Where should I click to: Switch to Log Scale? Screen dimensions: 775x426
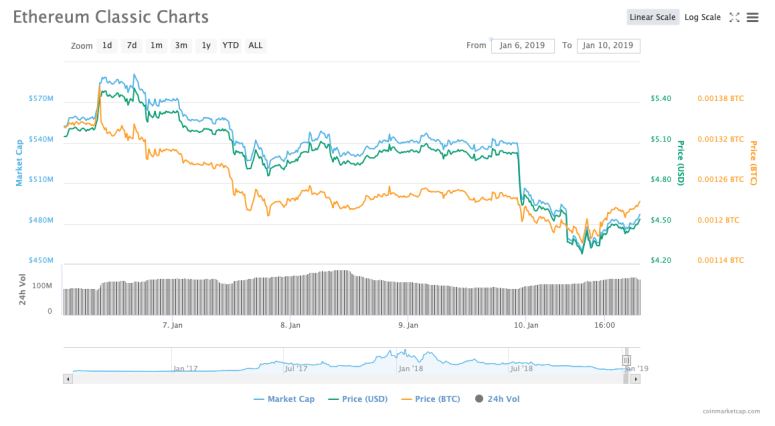[702, 17]
